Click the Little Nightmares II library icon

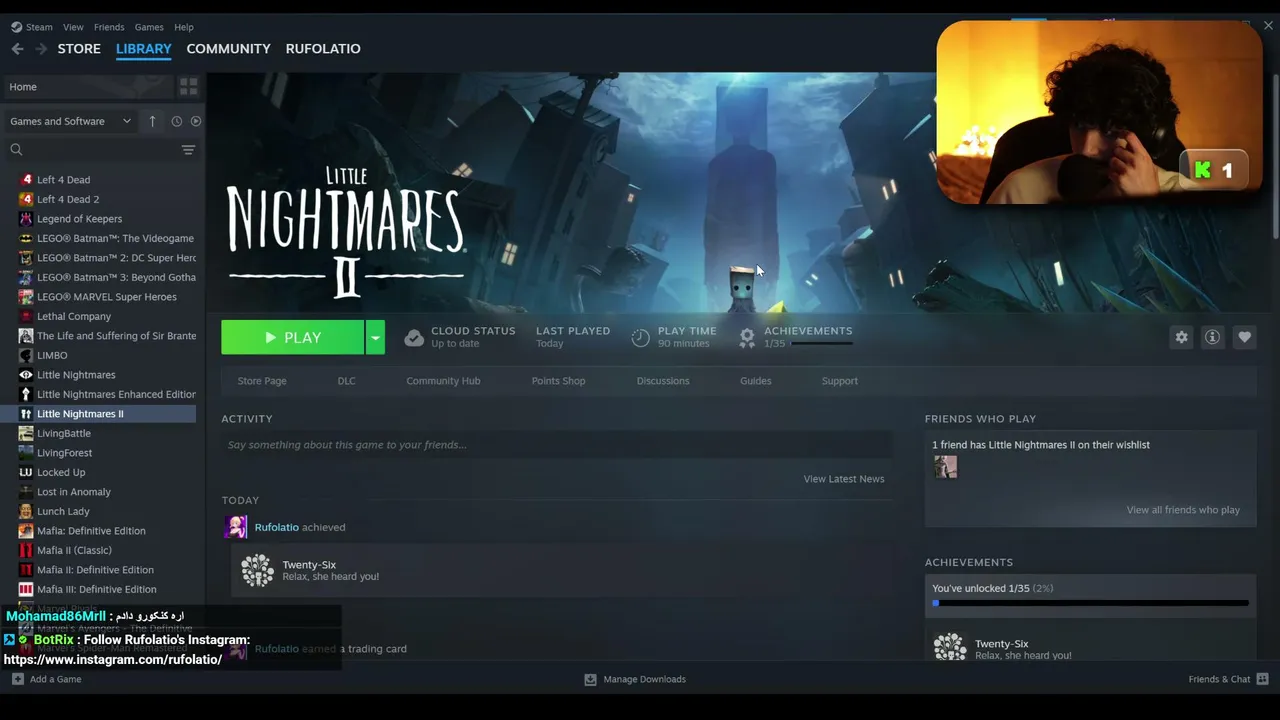(x=26, y=414)
